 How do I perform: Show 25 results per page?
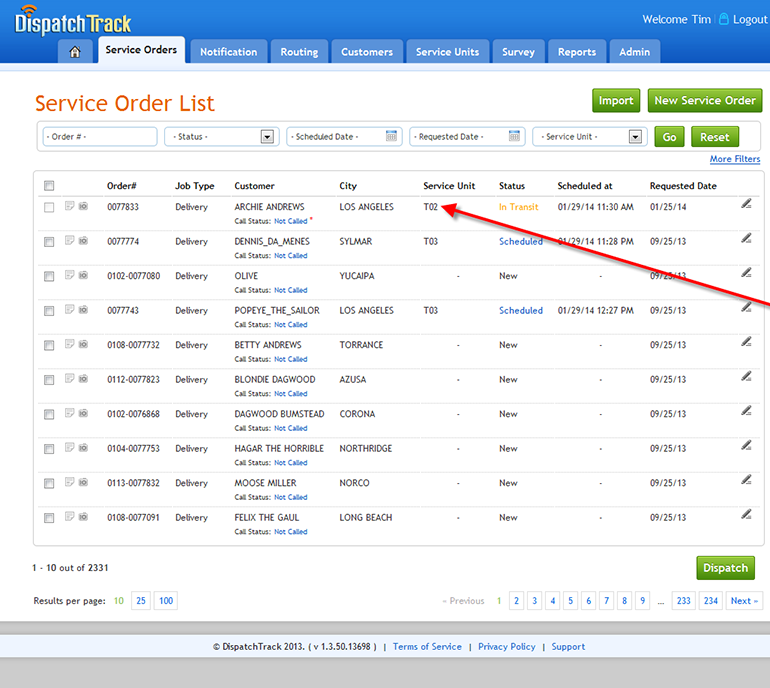click(141, 601)
